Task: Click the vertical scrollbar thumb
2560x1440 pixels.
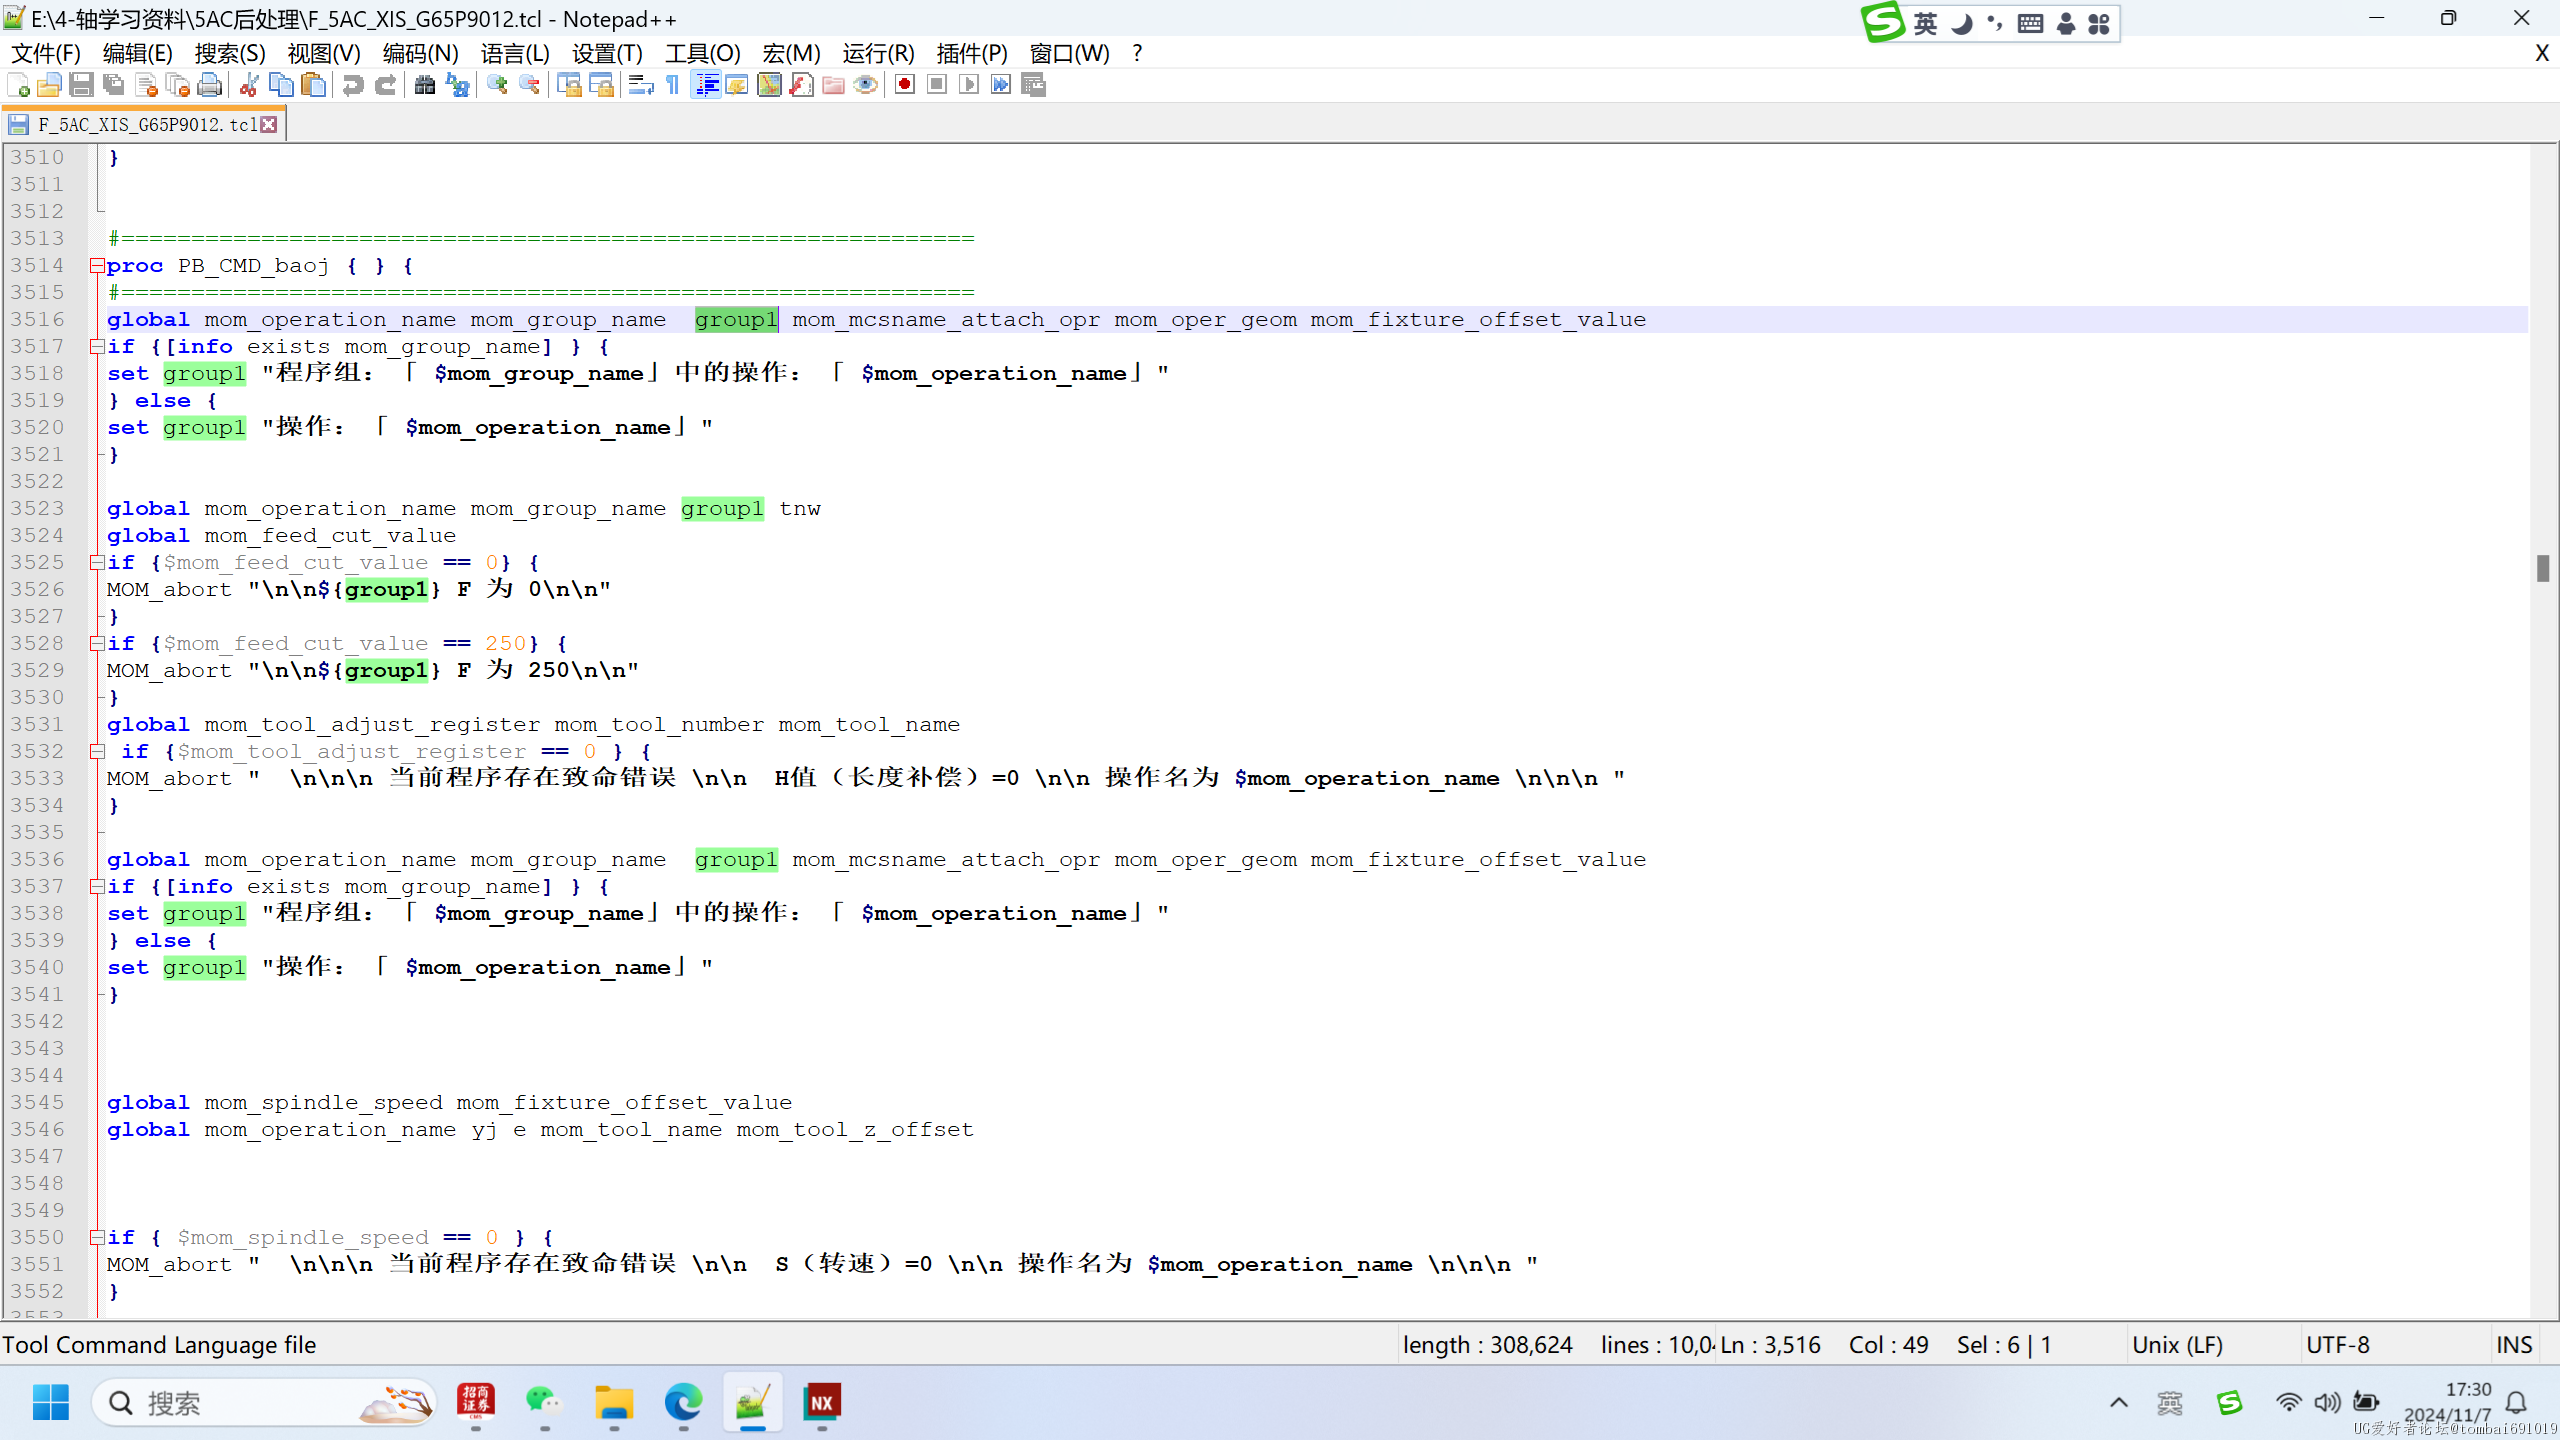Action: pos(2543,568)
